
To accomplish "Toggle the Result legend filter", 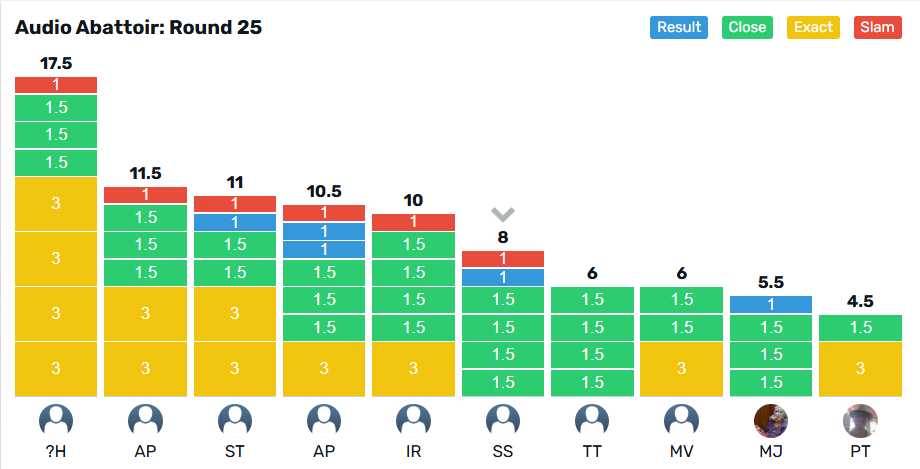I will [679, 27].
